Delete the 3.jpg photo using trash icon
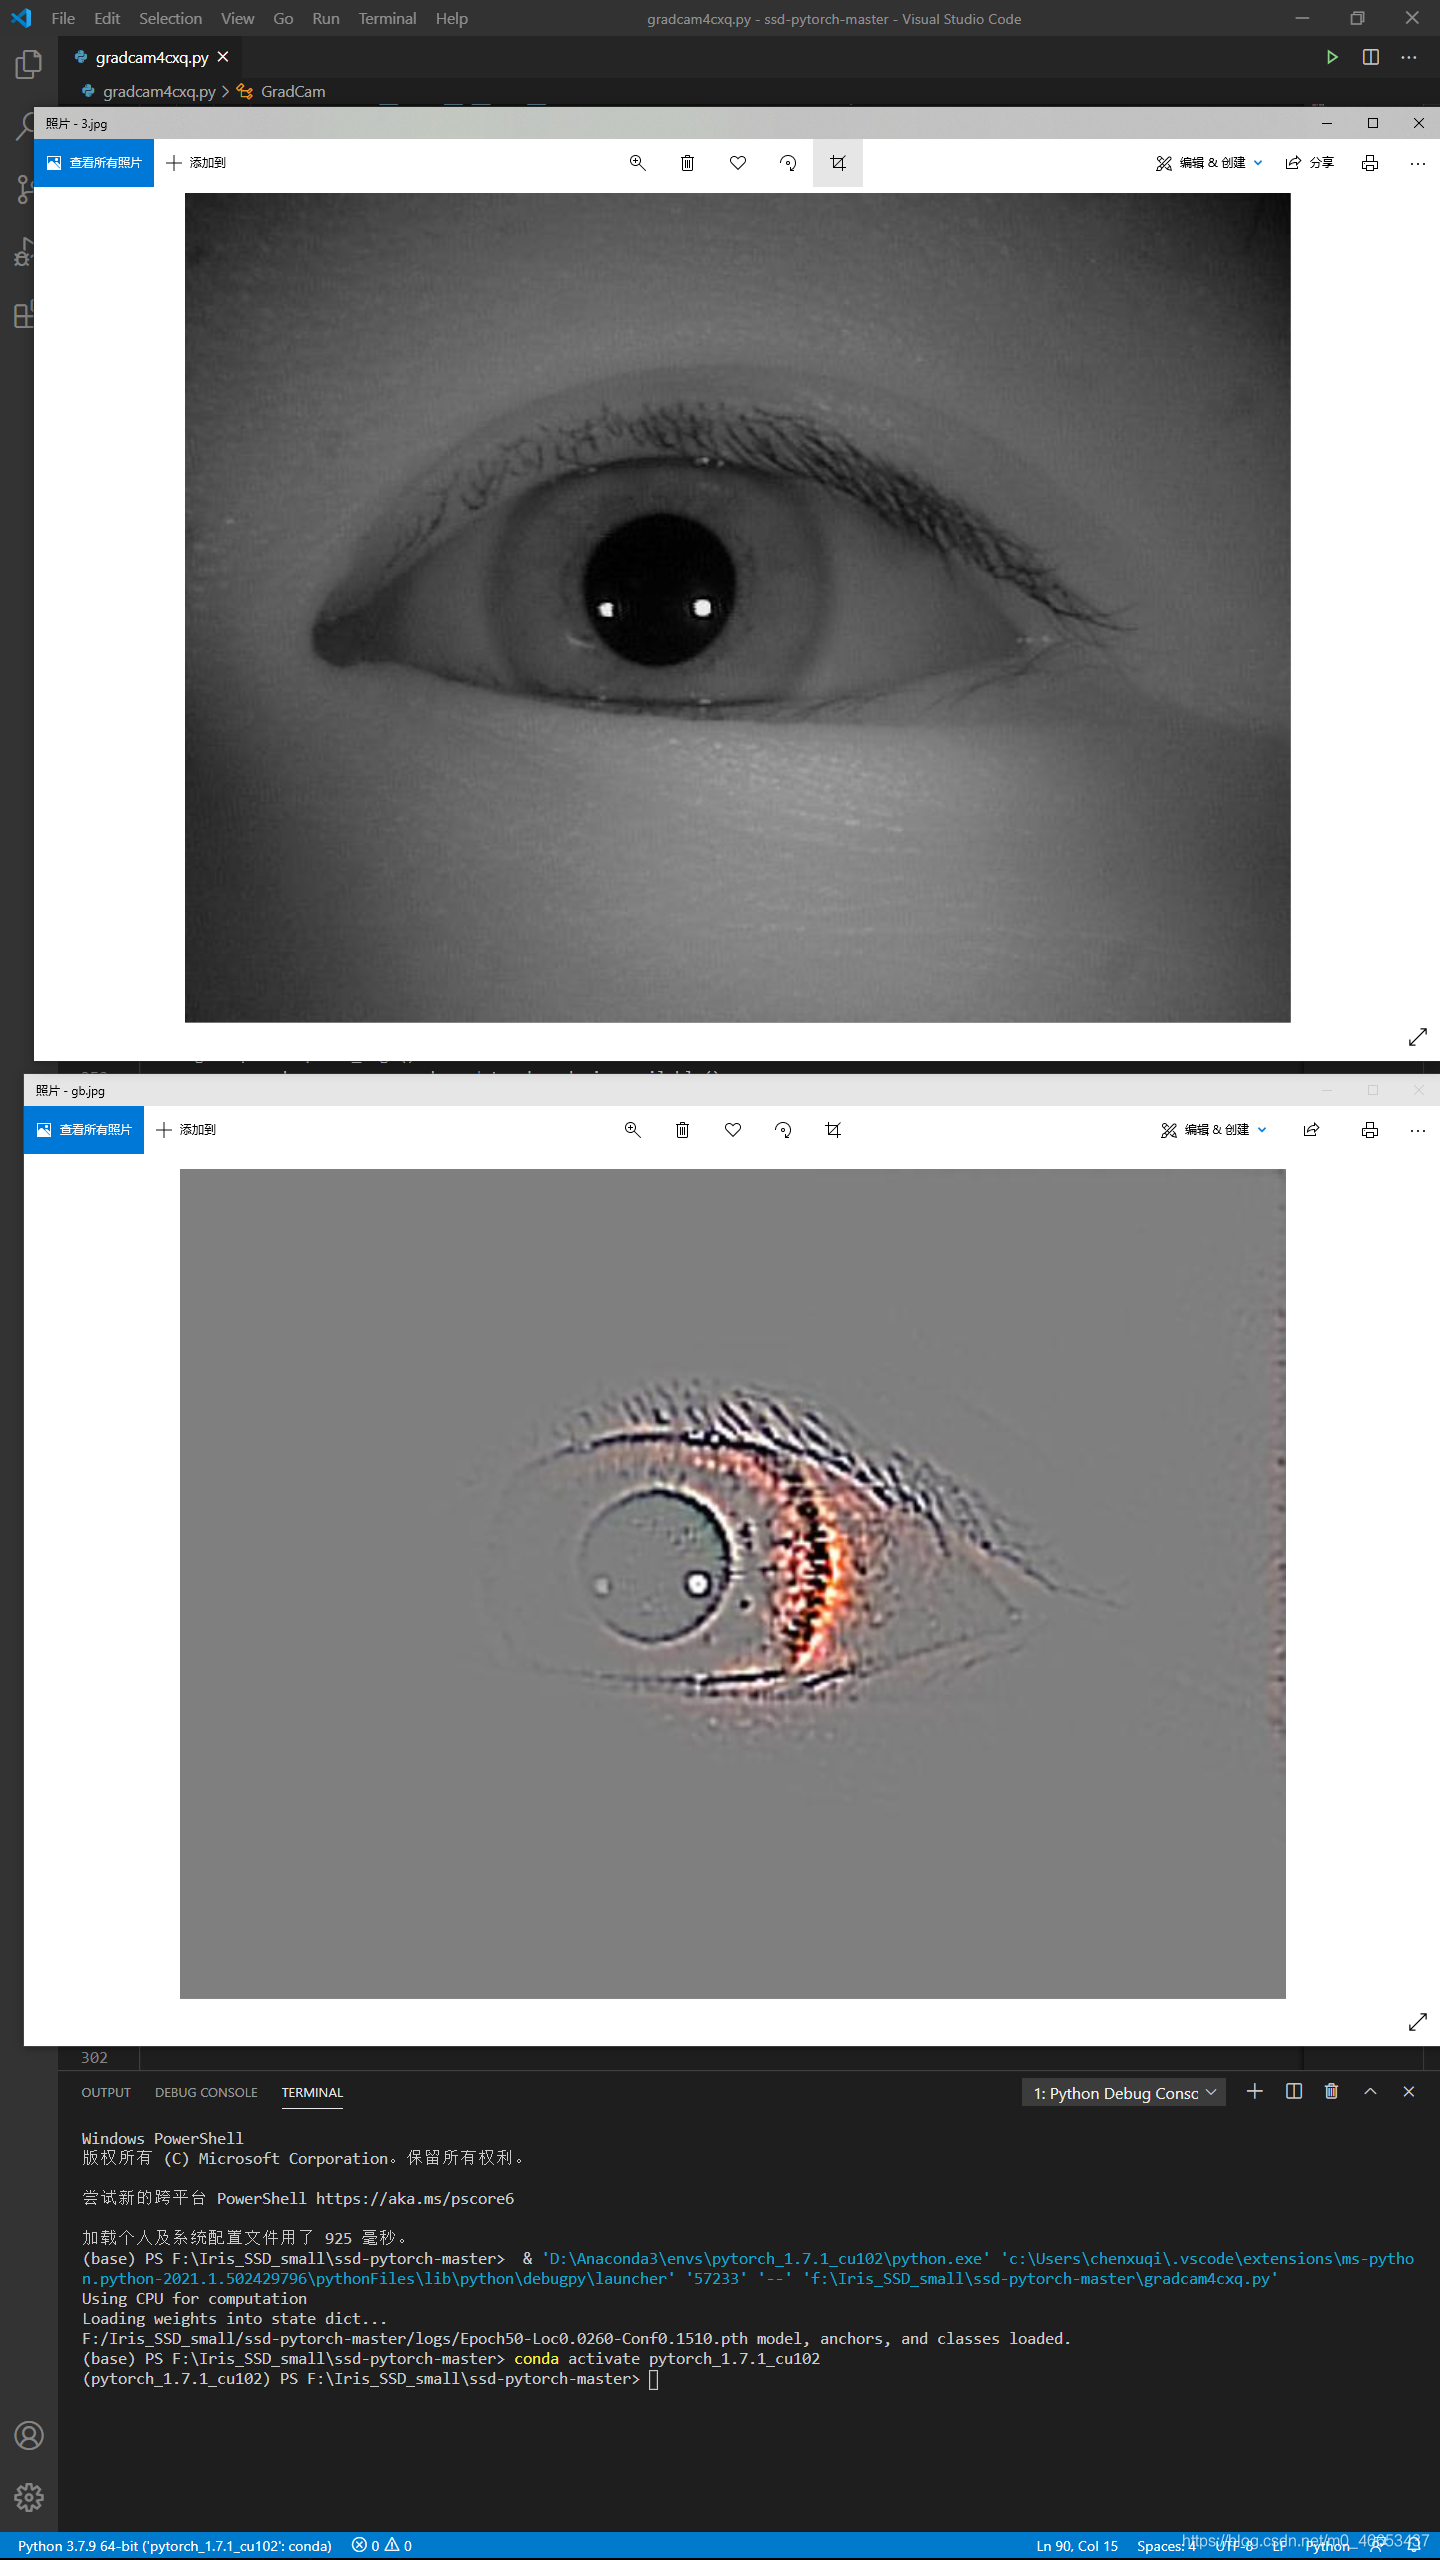 click(x=687, y=163)
